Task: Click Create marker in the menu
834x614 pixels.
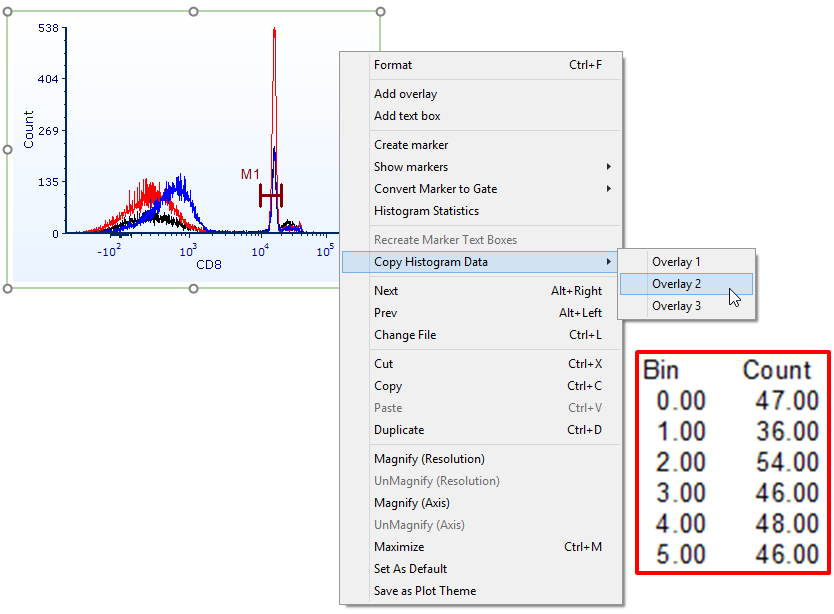Action: pyautogui.click(x=411, y=145)
